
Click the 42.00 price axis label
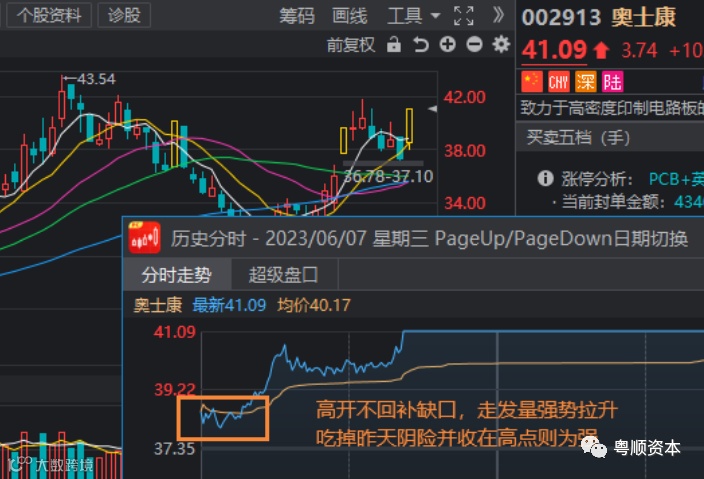click(x=465, y=97)
